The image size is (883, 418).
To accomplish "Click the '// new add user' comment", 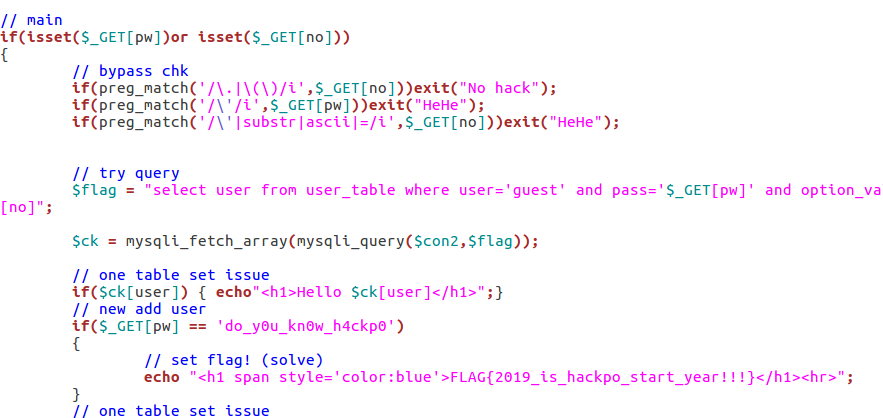I will pyautogui.click(x=140, y=309).
